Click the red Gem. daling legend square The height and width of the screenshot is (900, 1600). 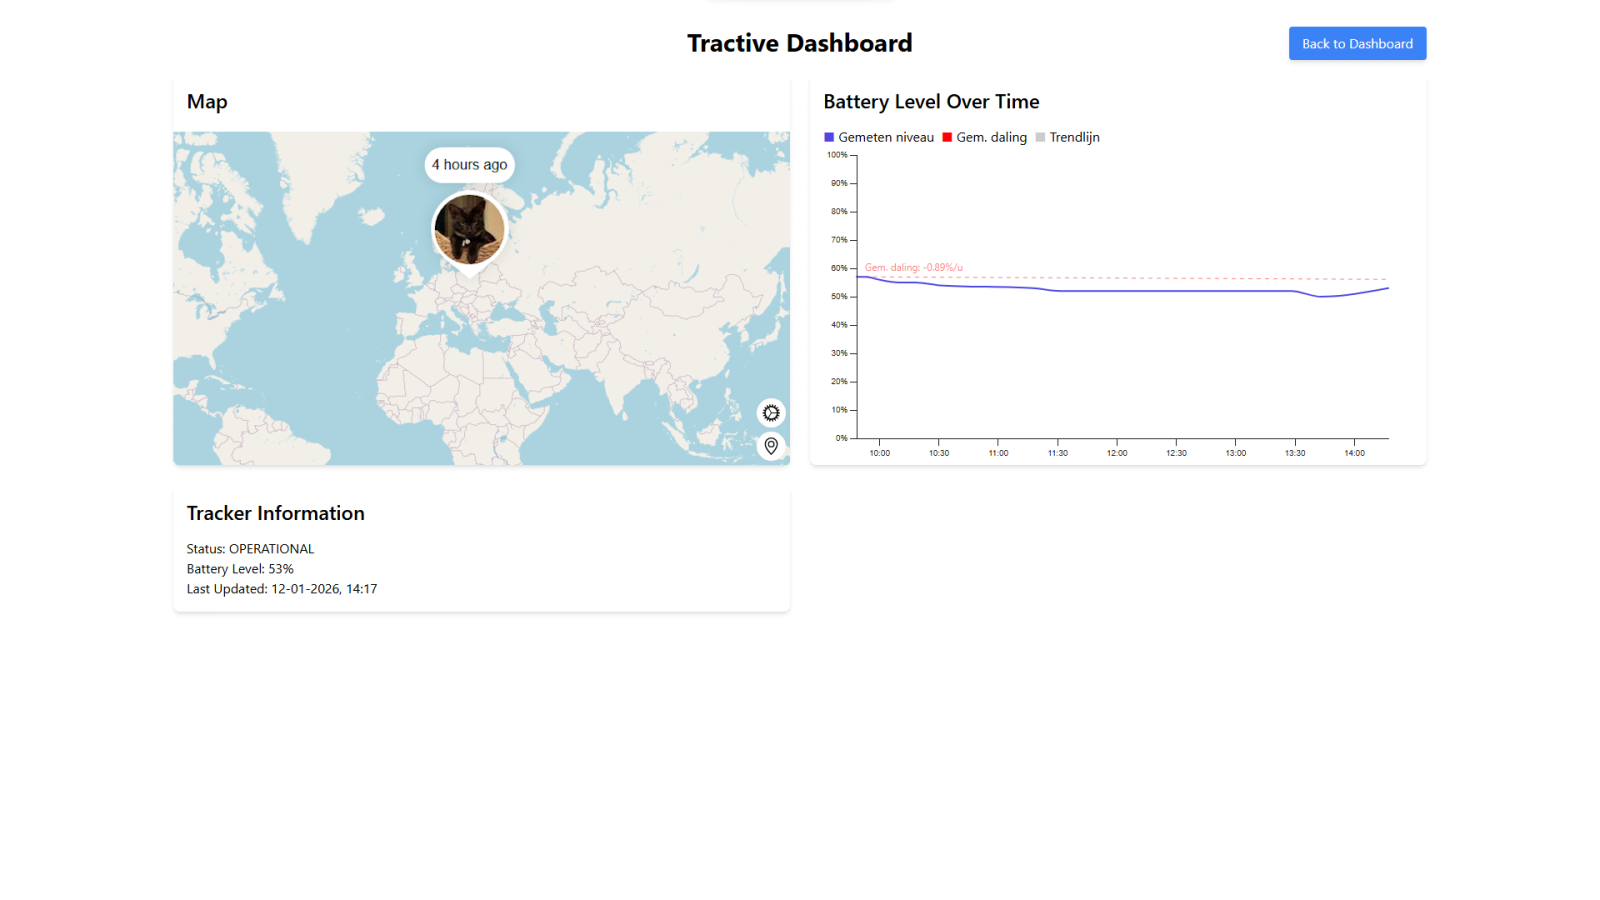(946, 136)
